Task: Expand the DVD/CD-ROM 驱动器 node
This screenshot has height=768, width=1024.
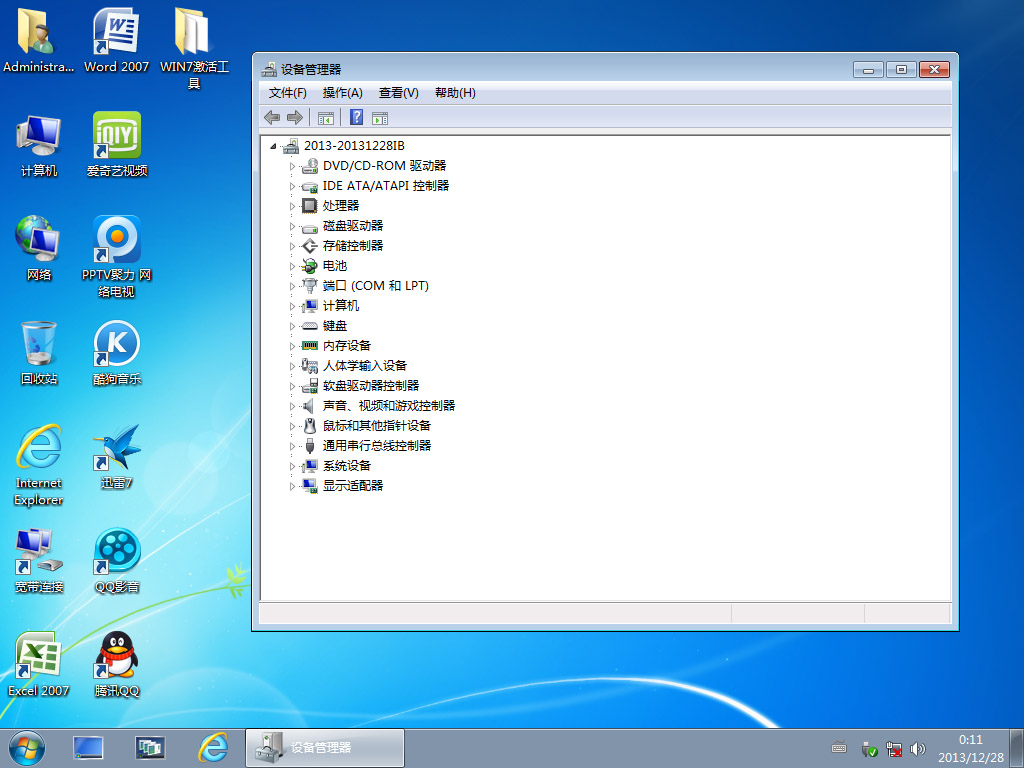Action: click(x=292, y=167)
